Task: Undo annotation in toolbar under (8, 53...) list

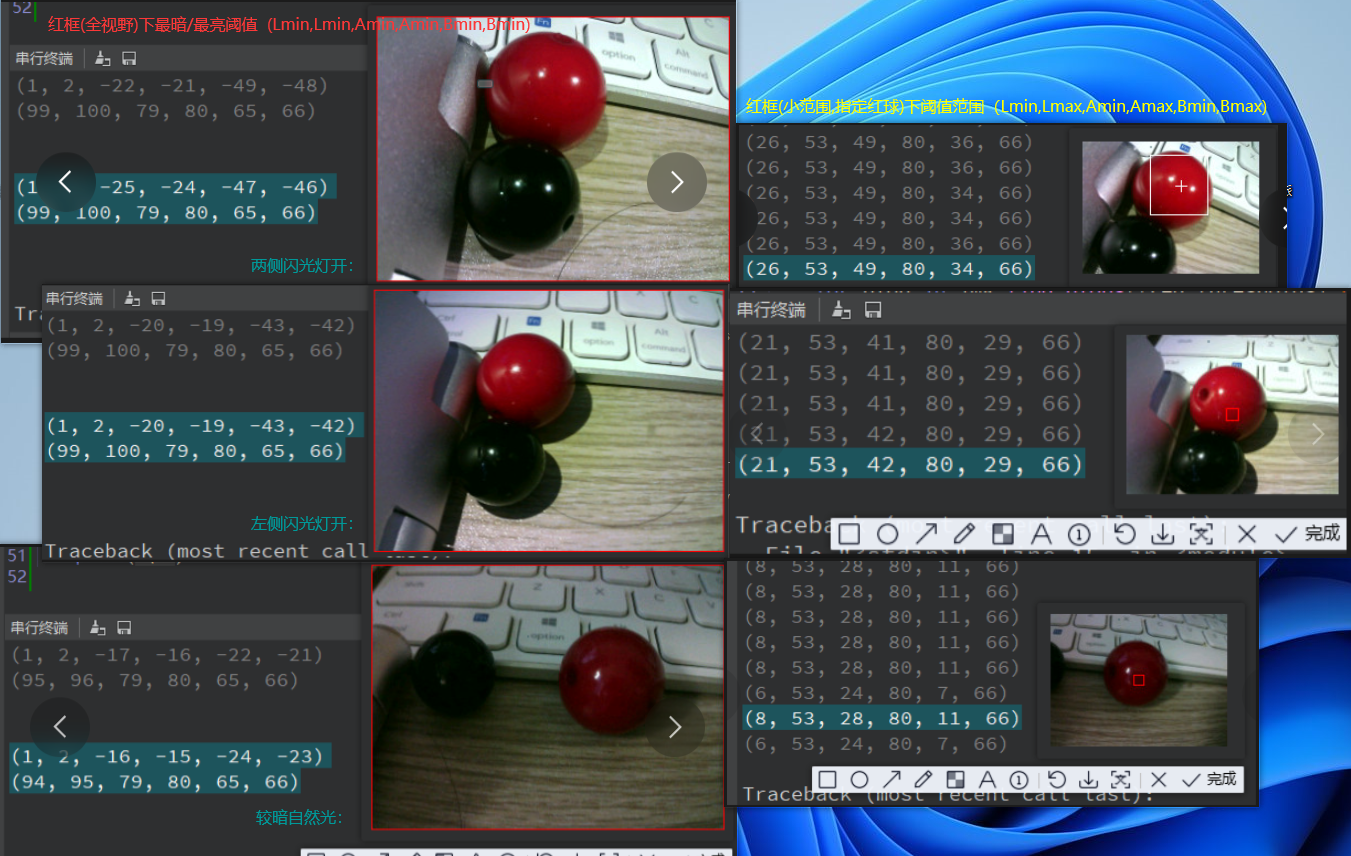Action: point(1057,780)
